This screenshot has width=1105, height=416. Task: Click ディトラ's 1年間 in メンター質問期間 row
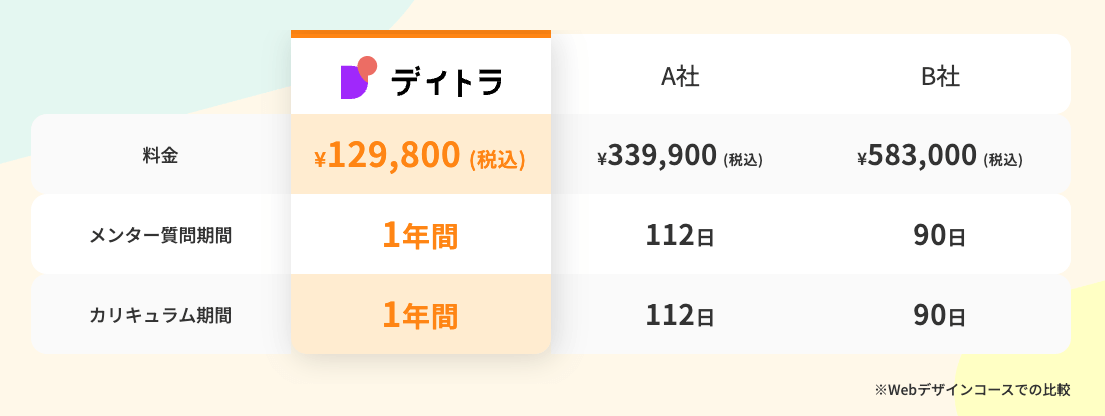(x=420, y=236)
